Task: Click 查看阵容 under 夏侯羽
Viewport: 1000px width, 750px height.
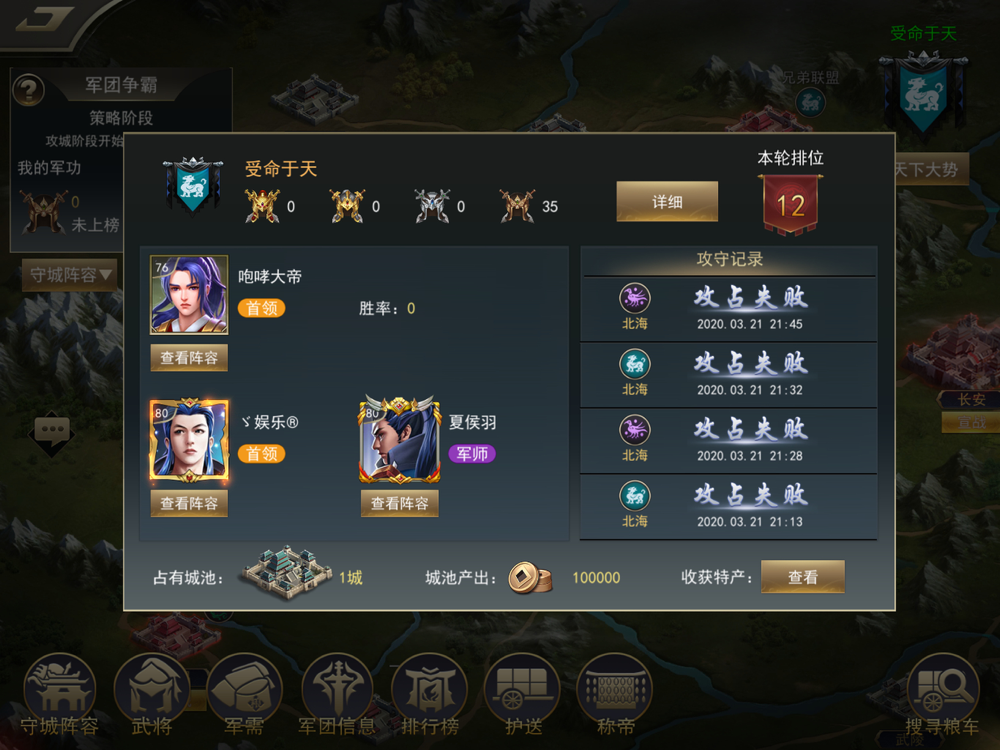Action: (x=399, y=503)
